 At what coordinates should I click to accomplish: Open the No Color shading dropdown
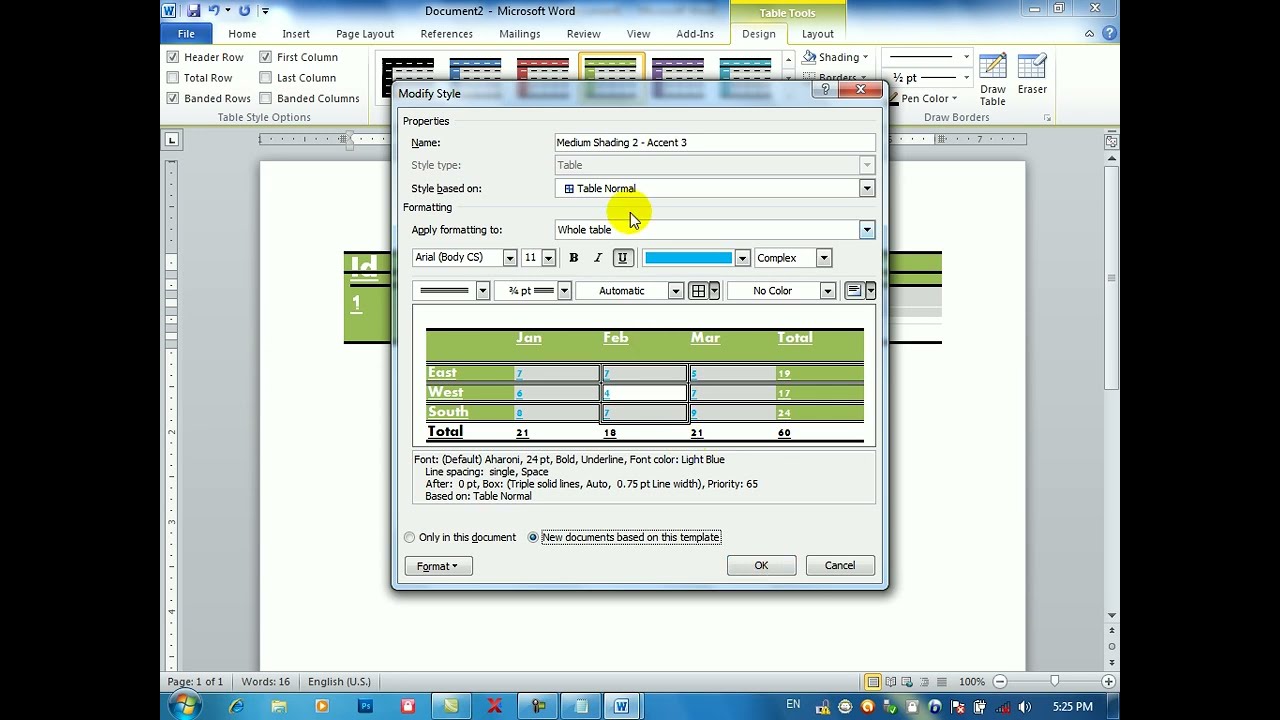pos(827,291)
